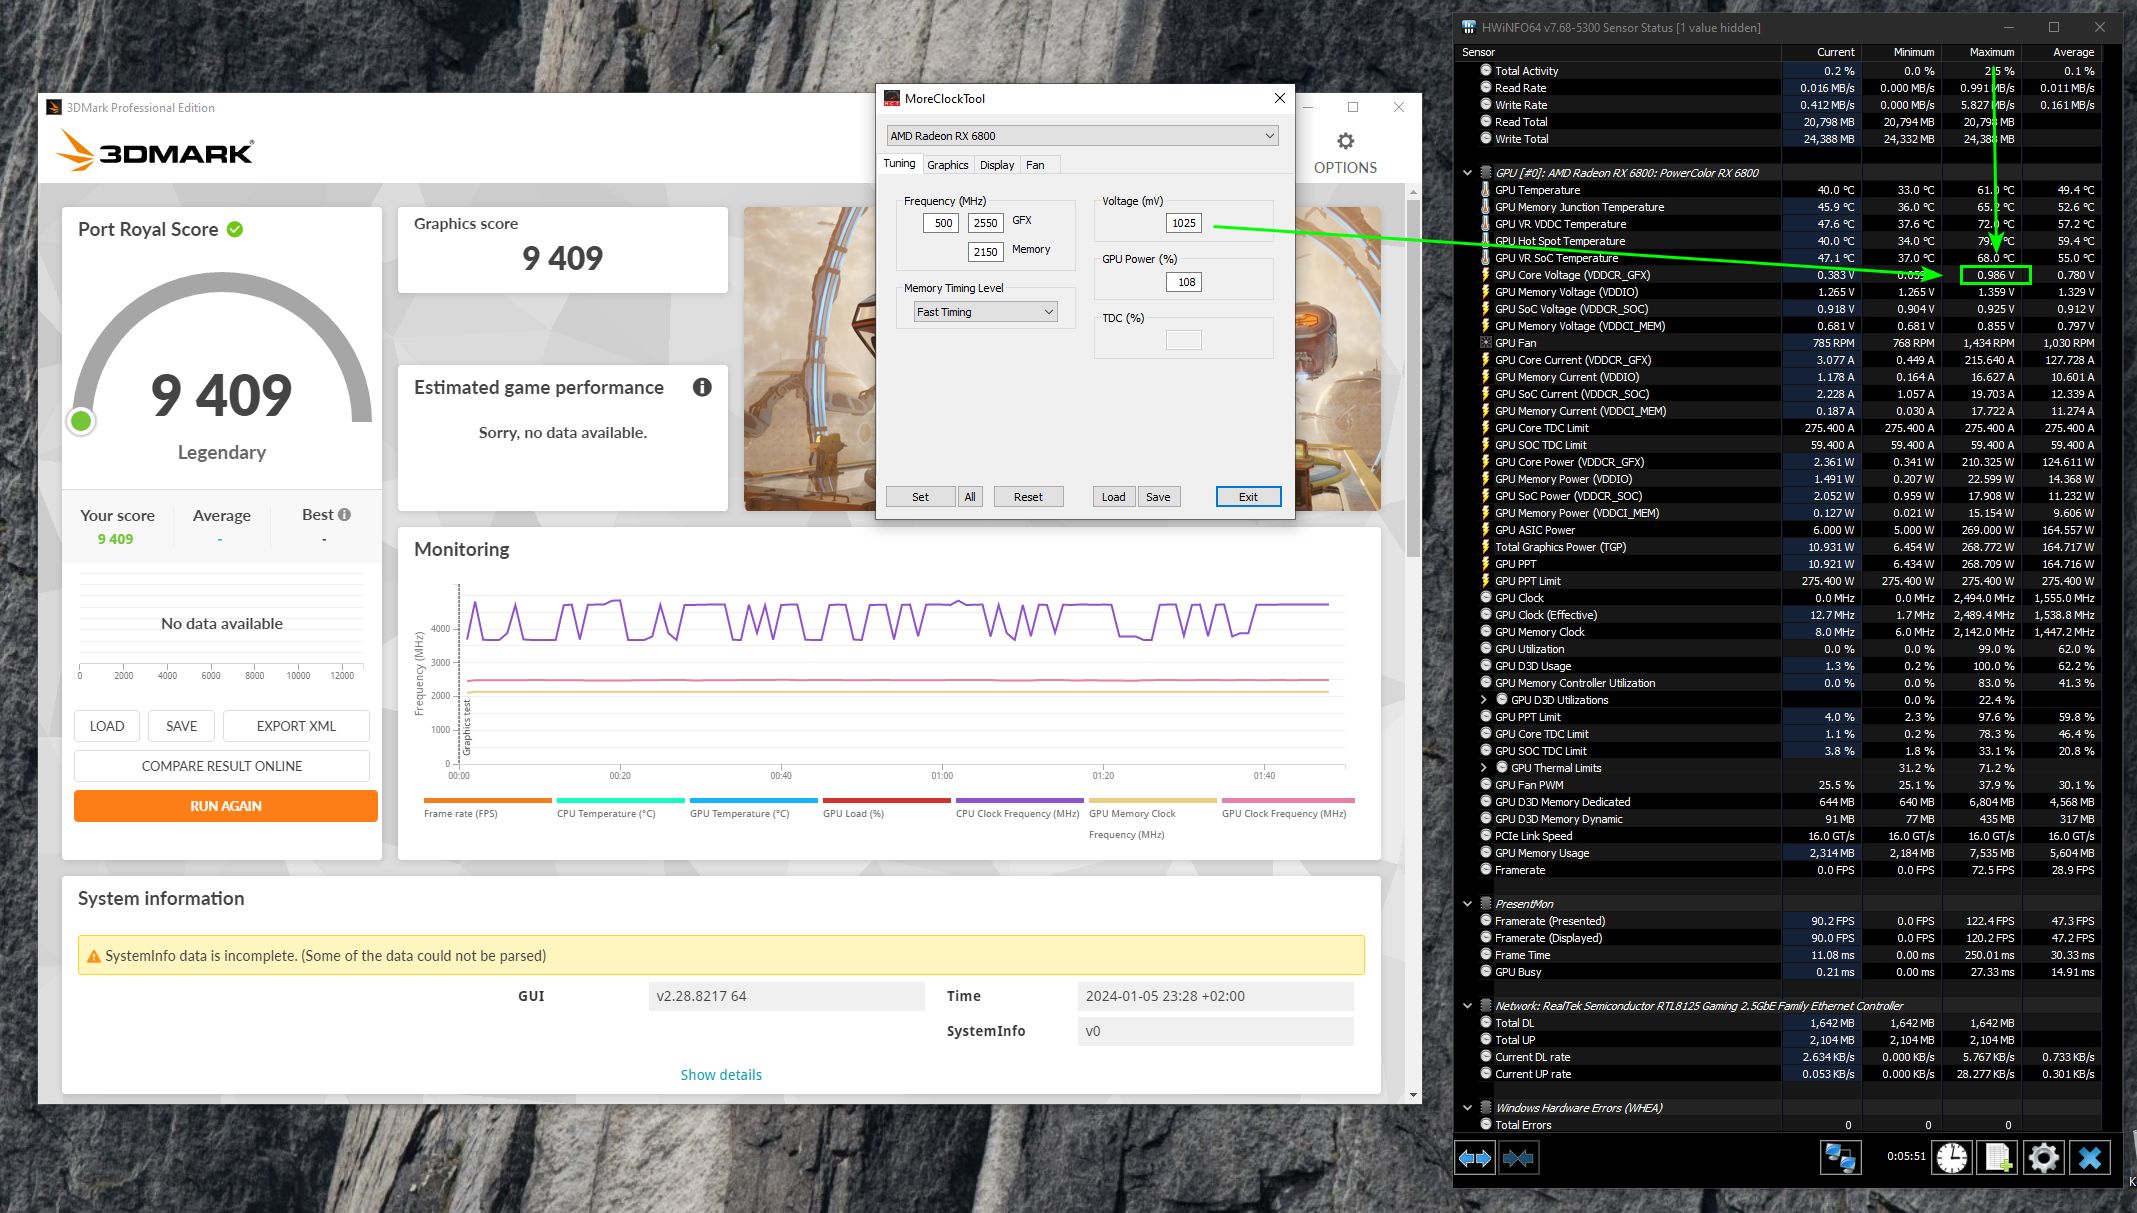Expand GPU D3D Utilizations row

pos(1484,700)
